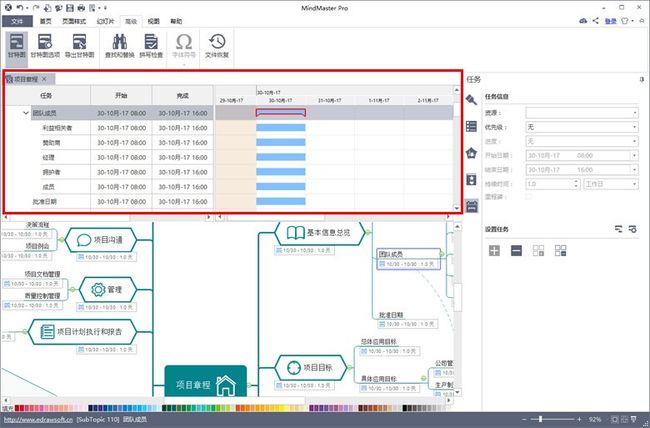Click the cloud icon near login
Viewport: 650px width, 428px height.
[583, 21]
